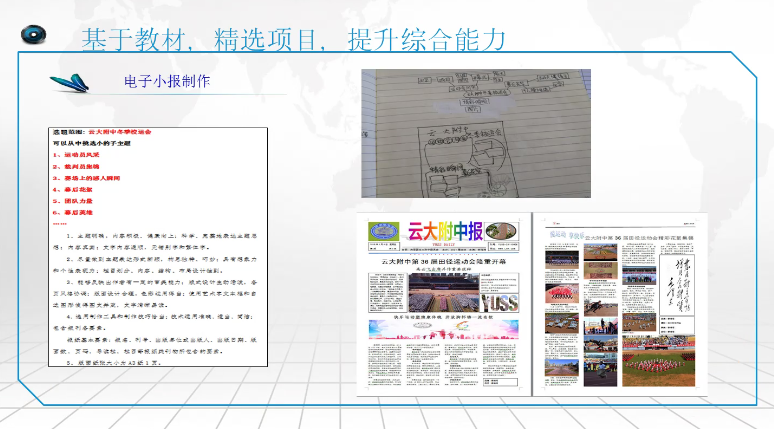
Task: Select the slide title 基于教材，精选项目，提升综合能力
Action: [x=292, y=38]
